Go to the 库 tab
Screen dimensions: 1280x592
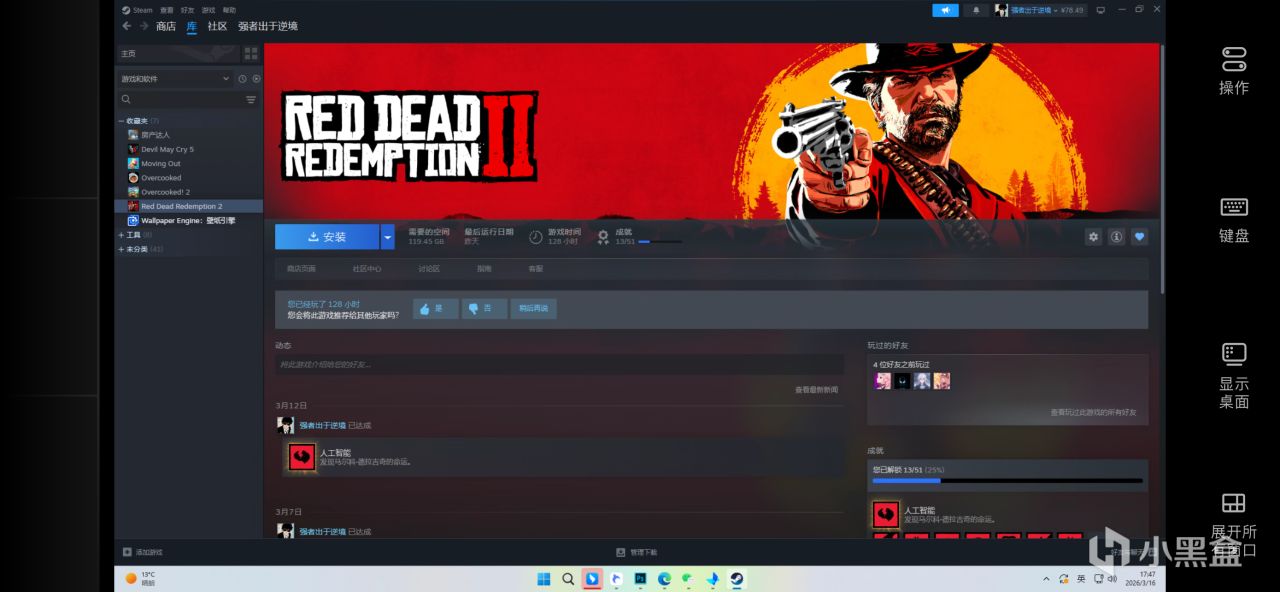click(x=192, y=26)
